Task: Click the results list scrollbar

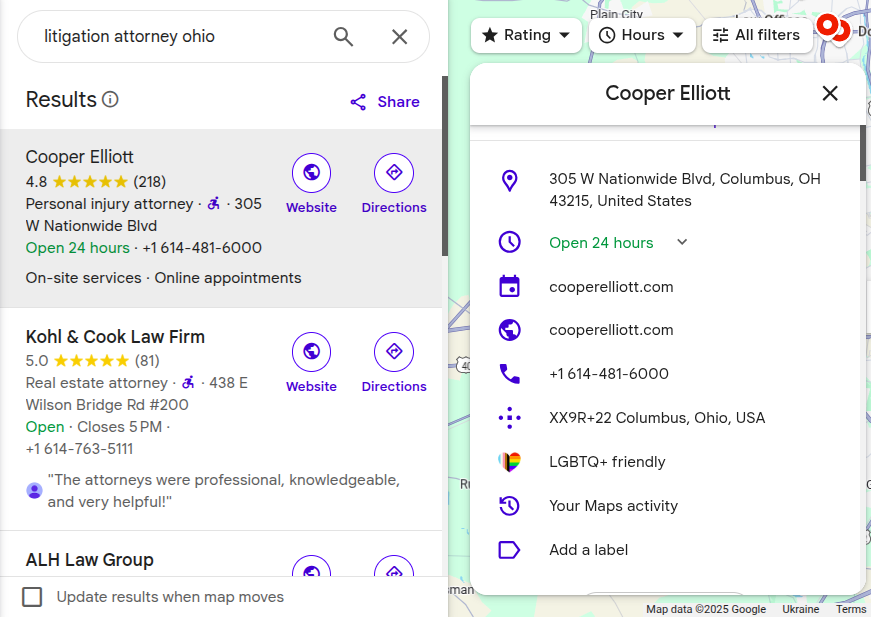Action: (x=444, y=167)
